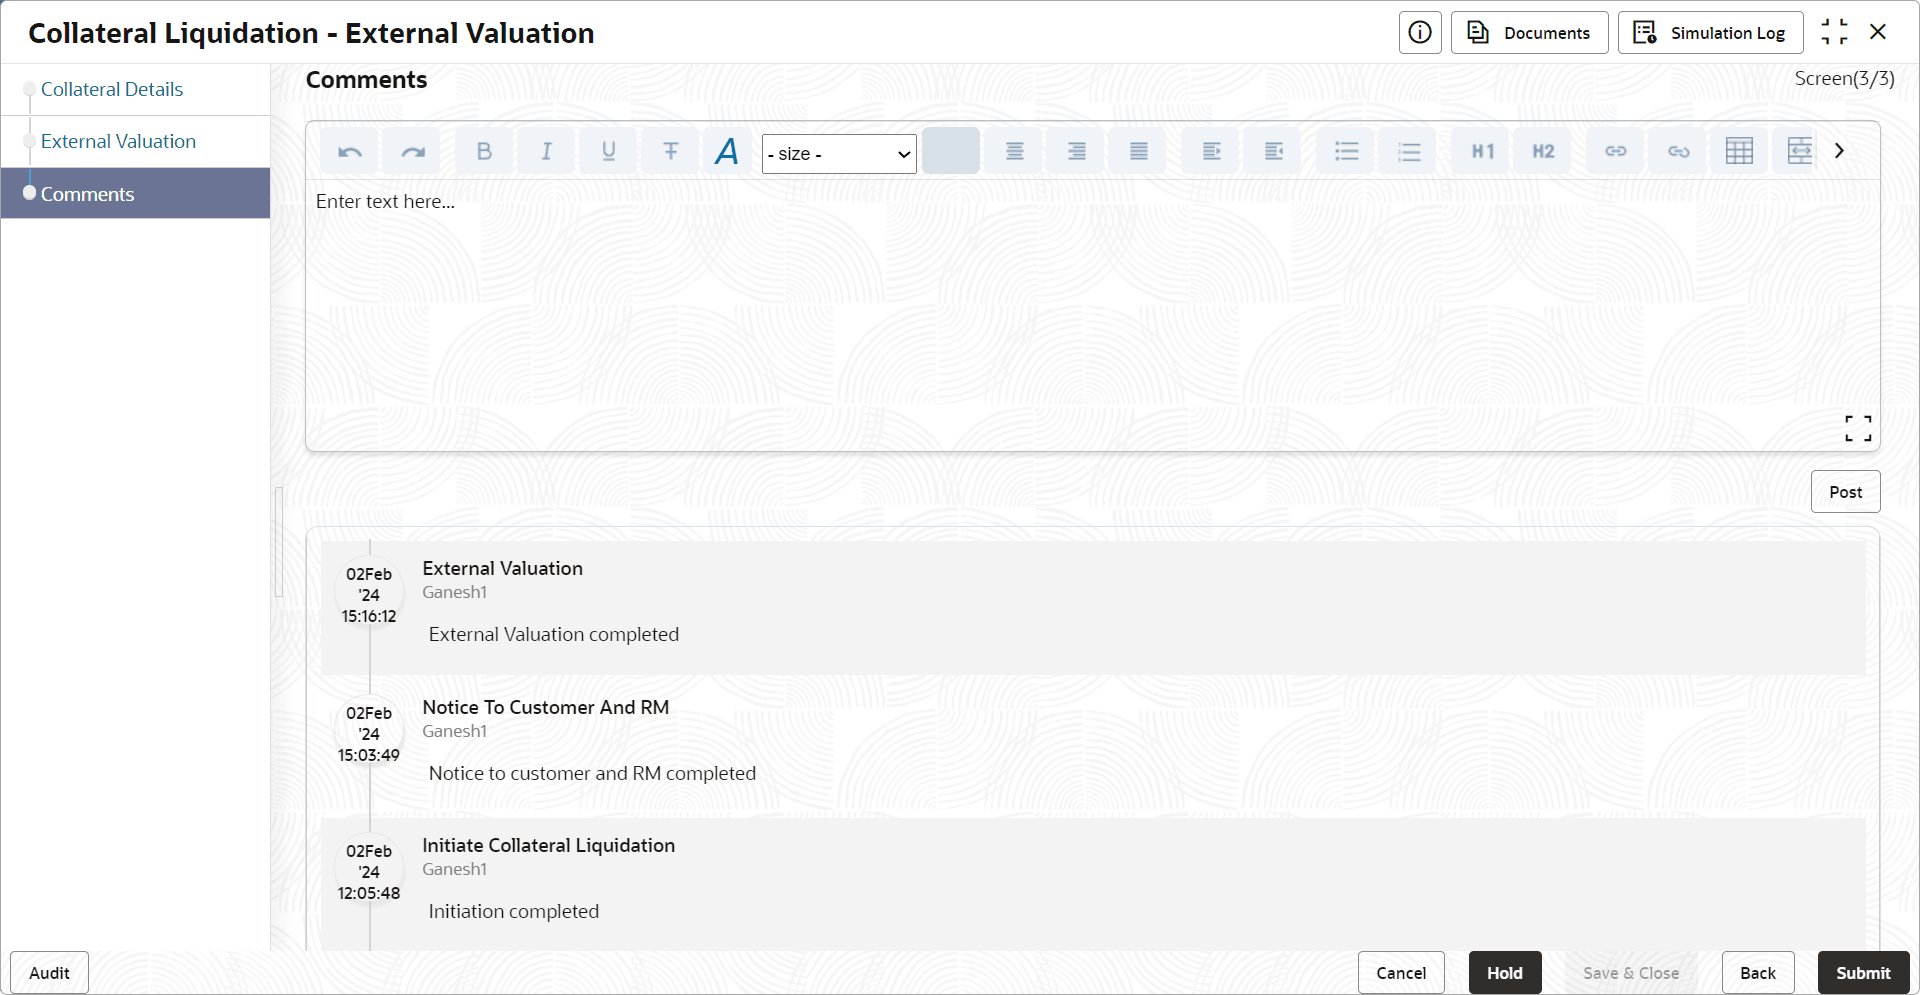Close the Collateral Liquidation screen
This screenshot has height=995, width=1920.
(1878, 32)
